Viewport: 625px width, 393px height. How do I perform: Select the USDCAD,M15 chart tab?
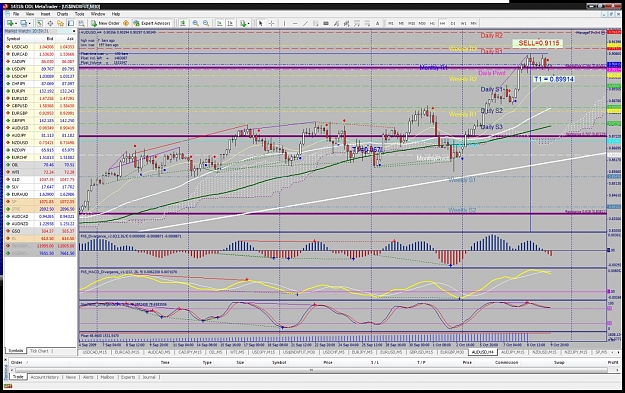point(94,352)
